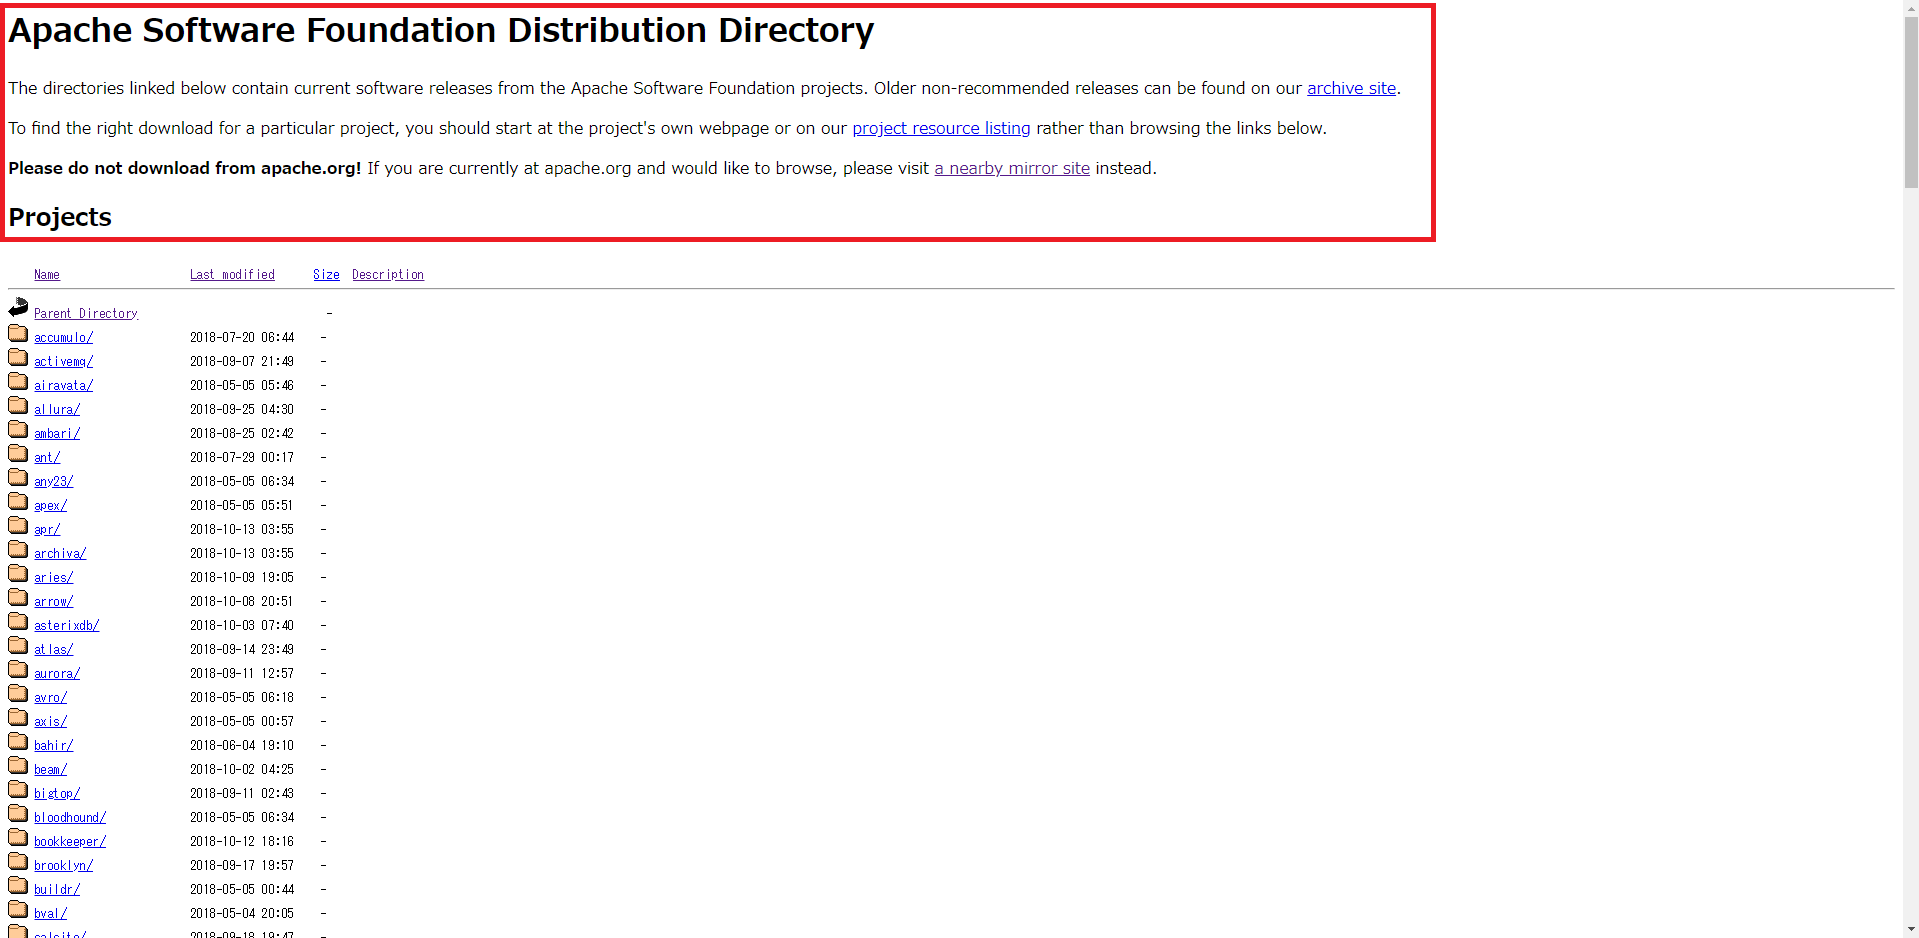Open the brooklyn/ directory link
Screen dimensions: 1919x938
(x=63, y=866)
